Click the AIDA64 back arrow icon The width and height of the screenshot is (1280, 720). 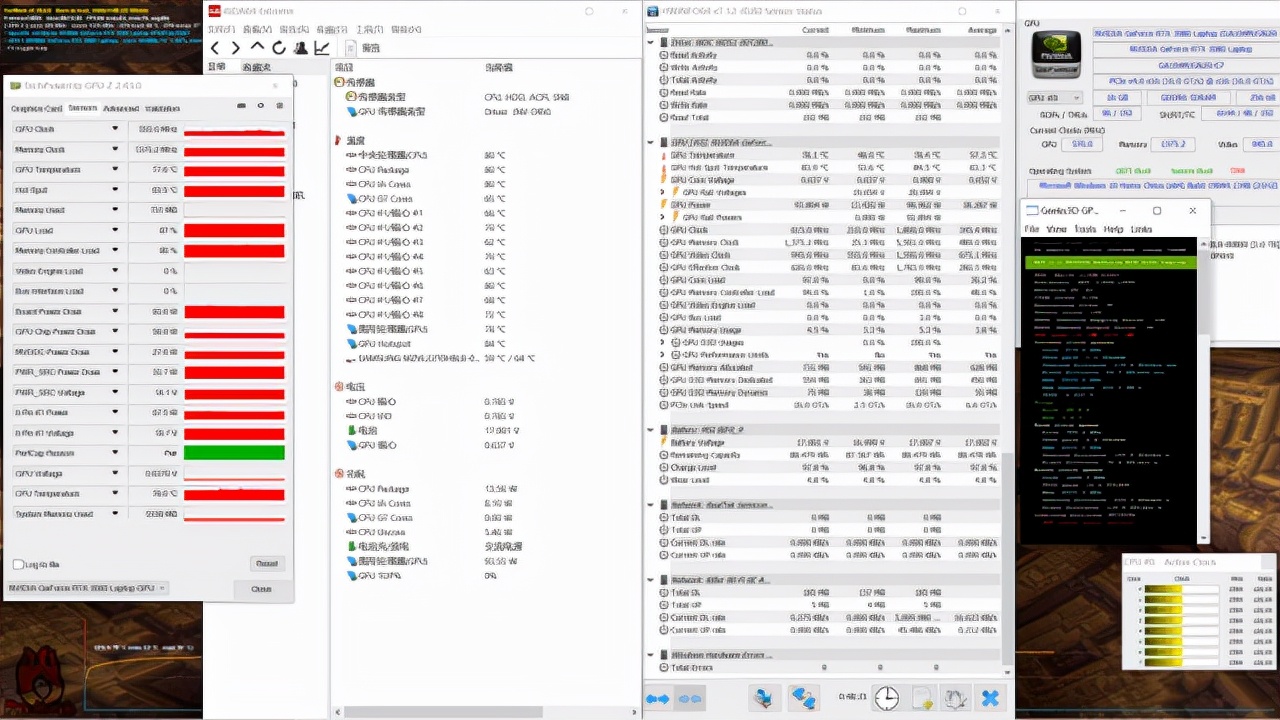pyautogui.click(x=215, y=48)
